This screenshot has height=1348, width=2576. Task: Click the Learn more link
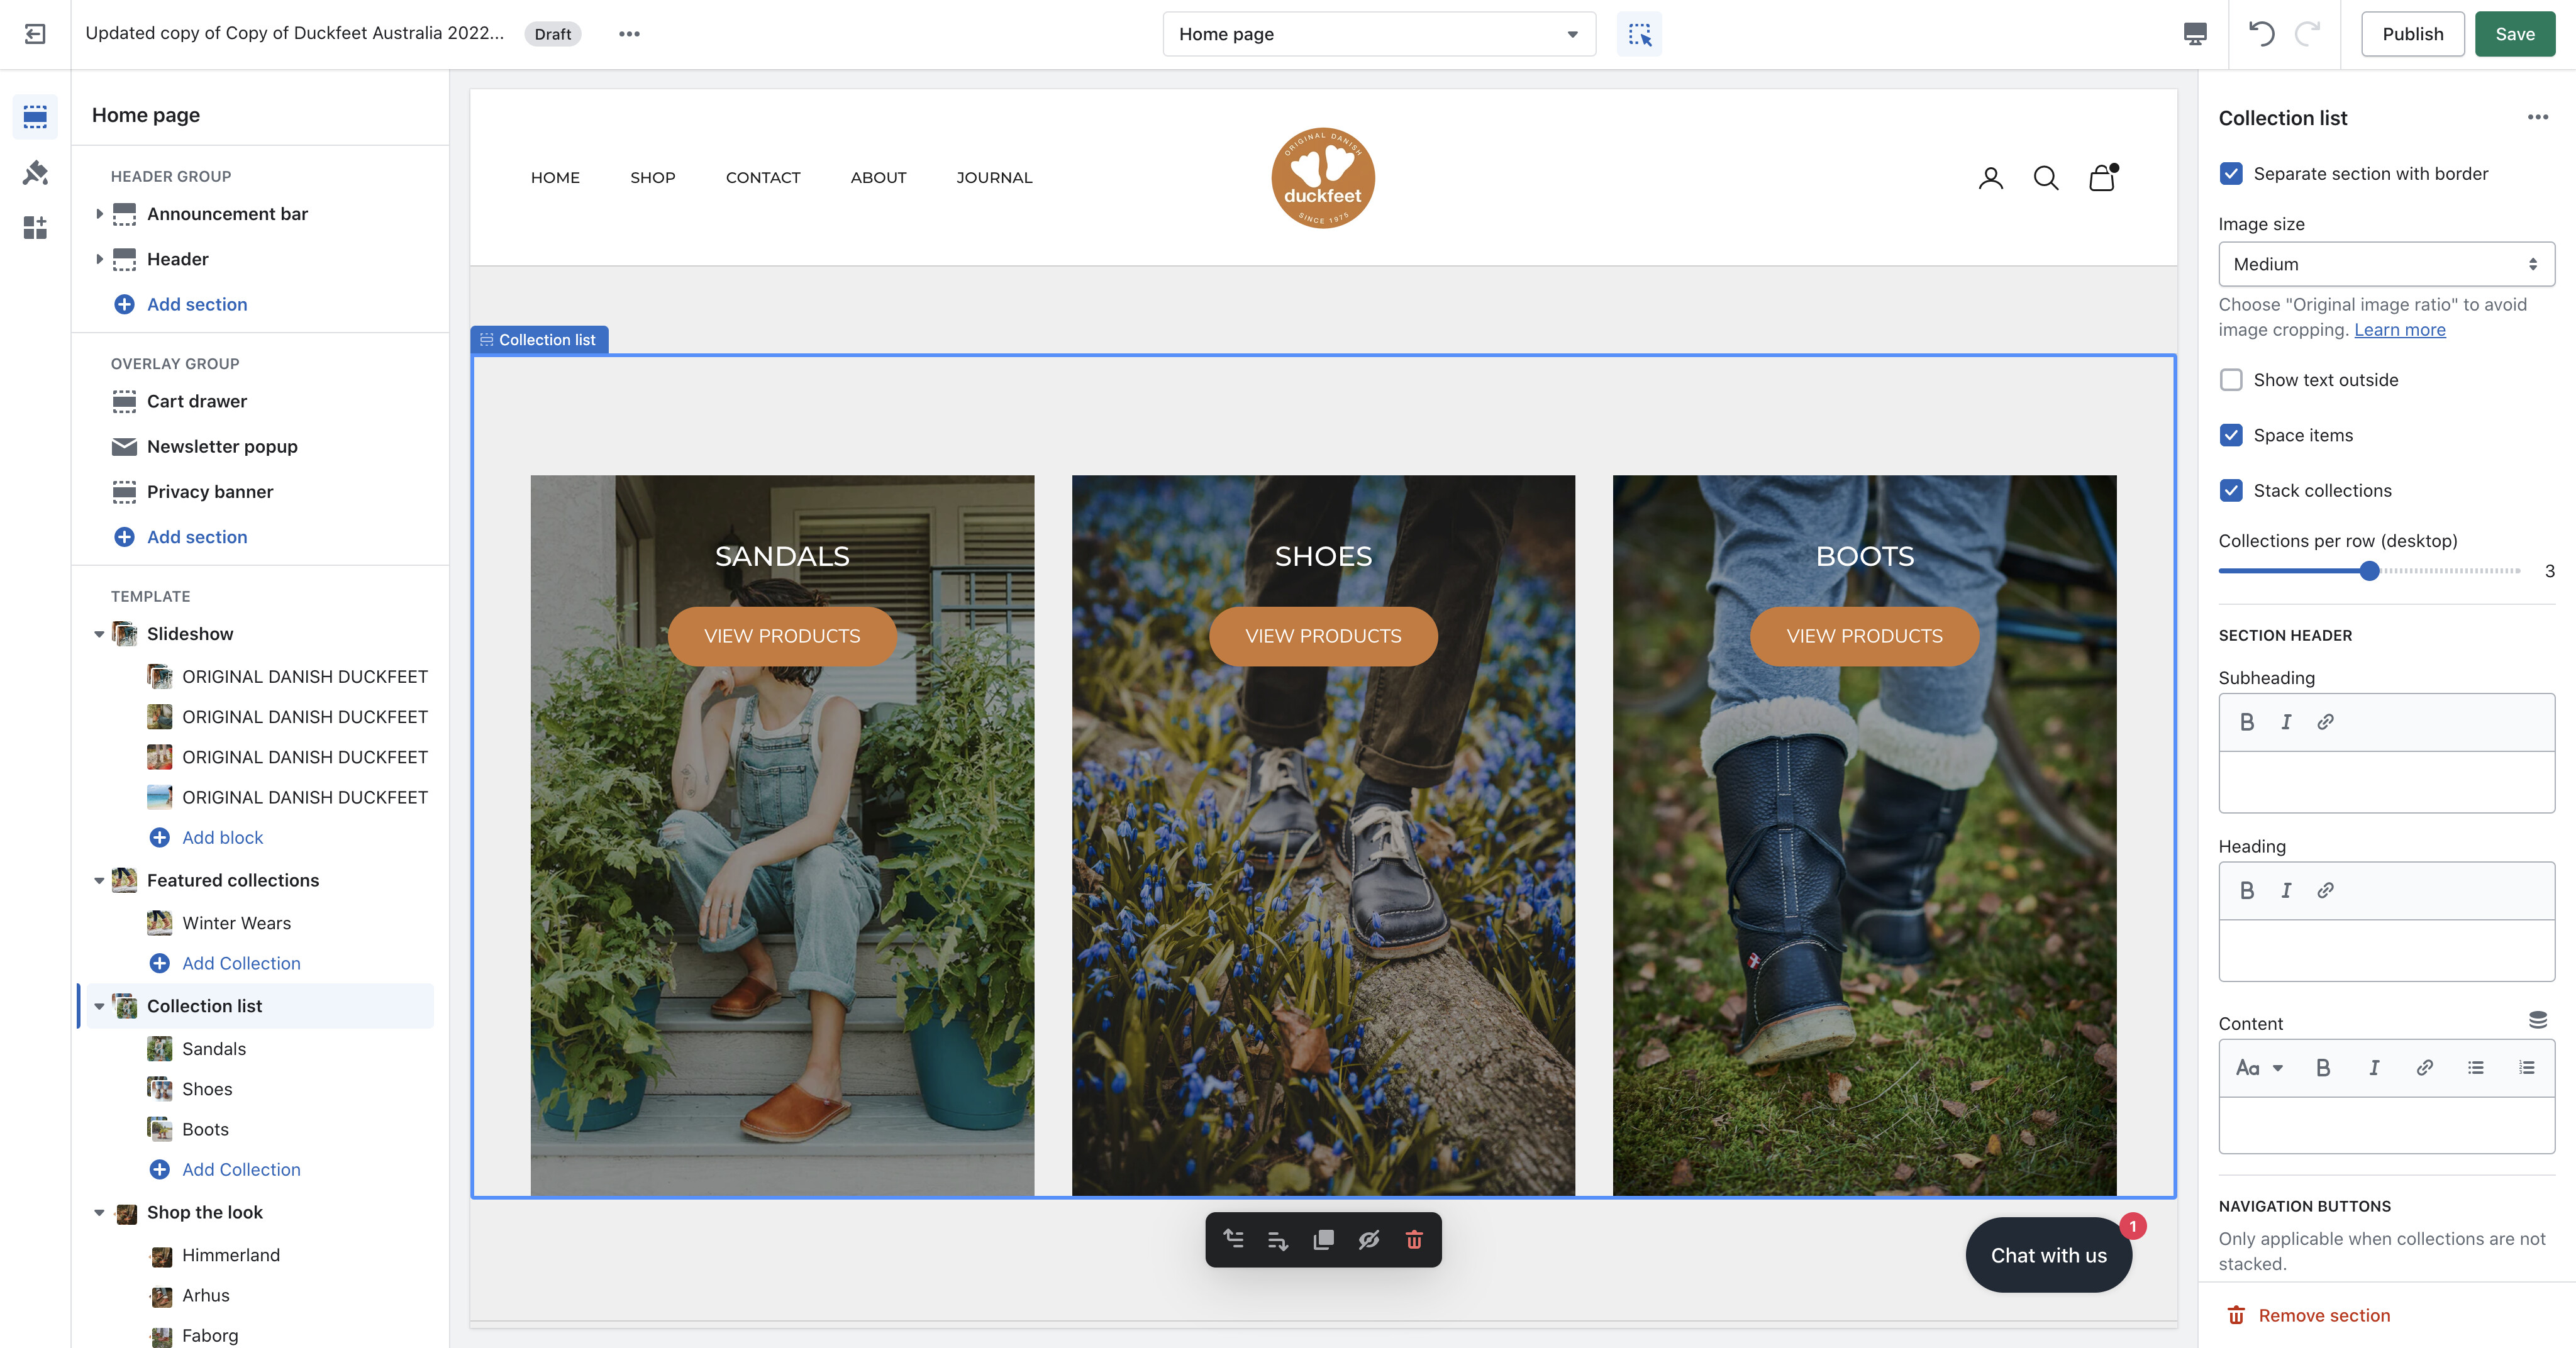pyautogui.click(x=2399, y=330)
